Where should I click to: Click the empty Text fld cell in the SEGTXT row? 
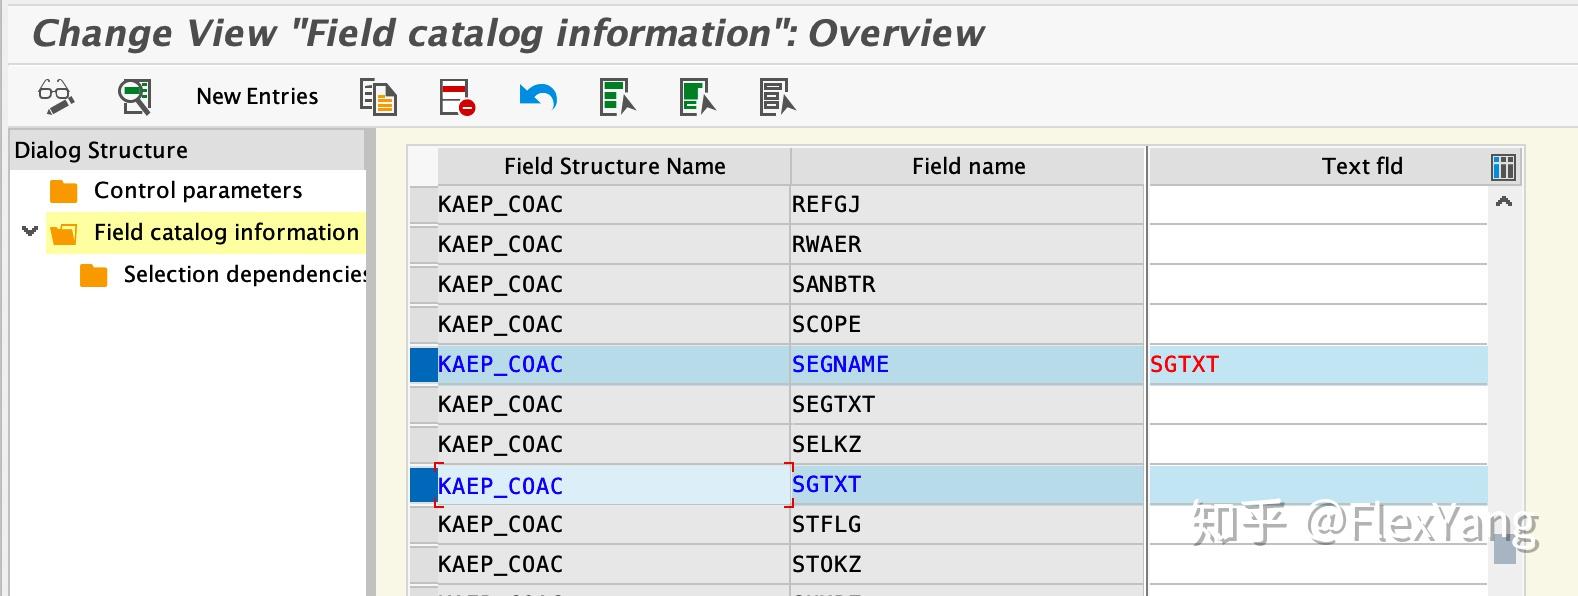coord(1318,404)
